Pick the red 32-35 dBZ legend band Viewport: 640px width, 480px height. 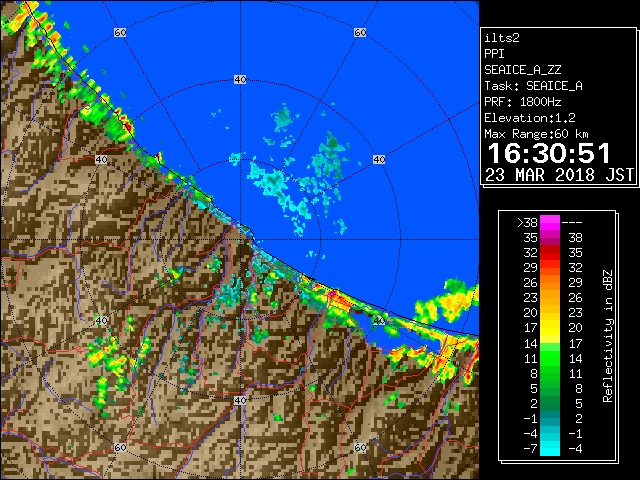tap(550, 253)
